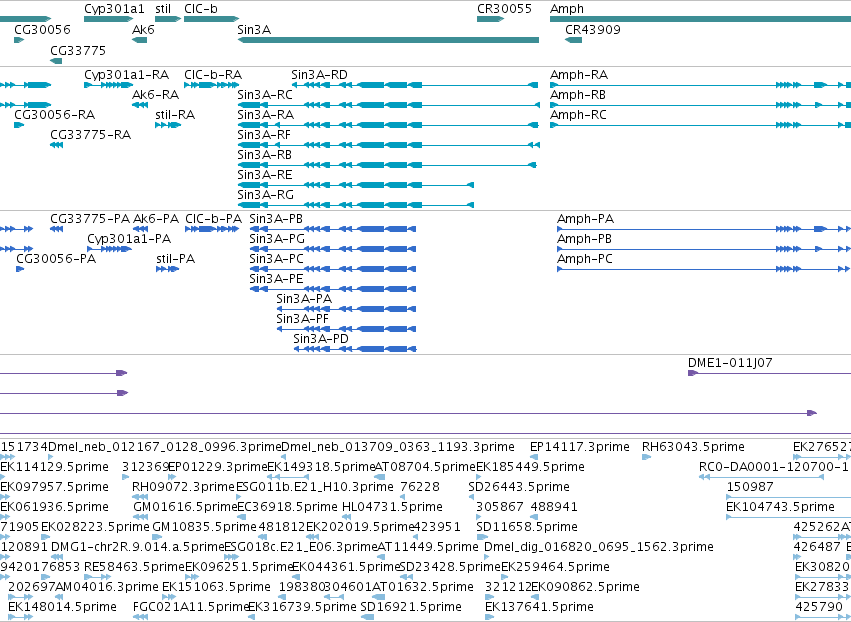Select protein Sin3A-PE
The width and height of the screenshot is (851, 622).
[333, 289]
